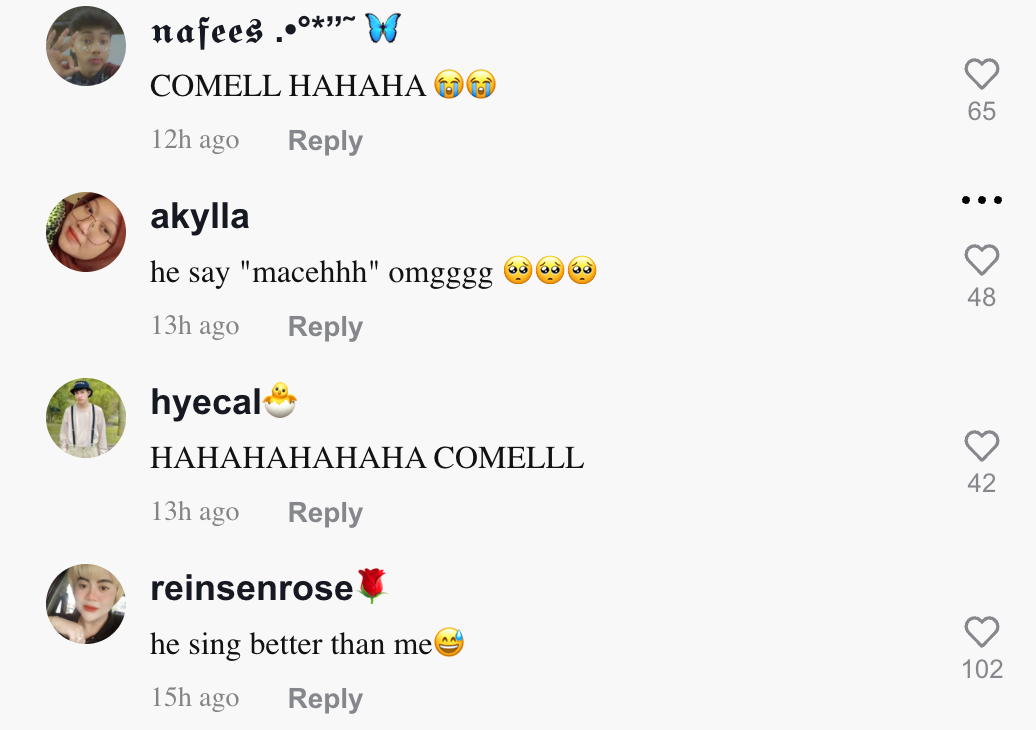This screenshot has height=730, width=1036.
Task: Click the 15h ago timestamp
Action: (195, 698)
